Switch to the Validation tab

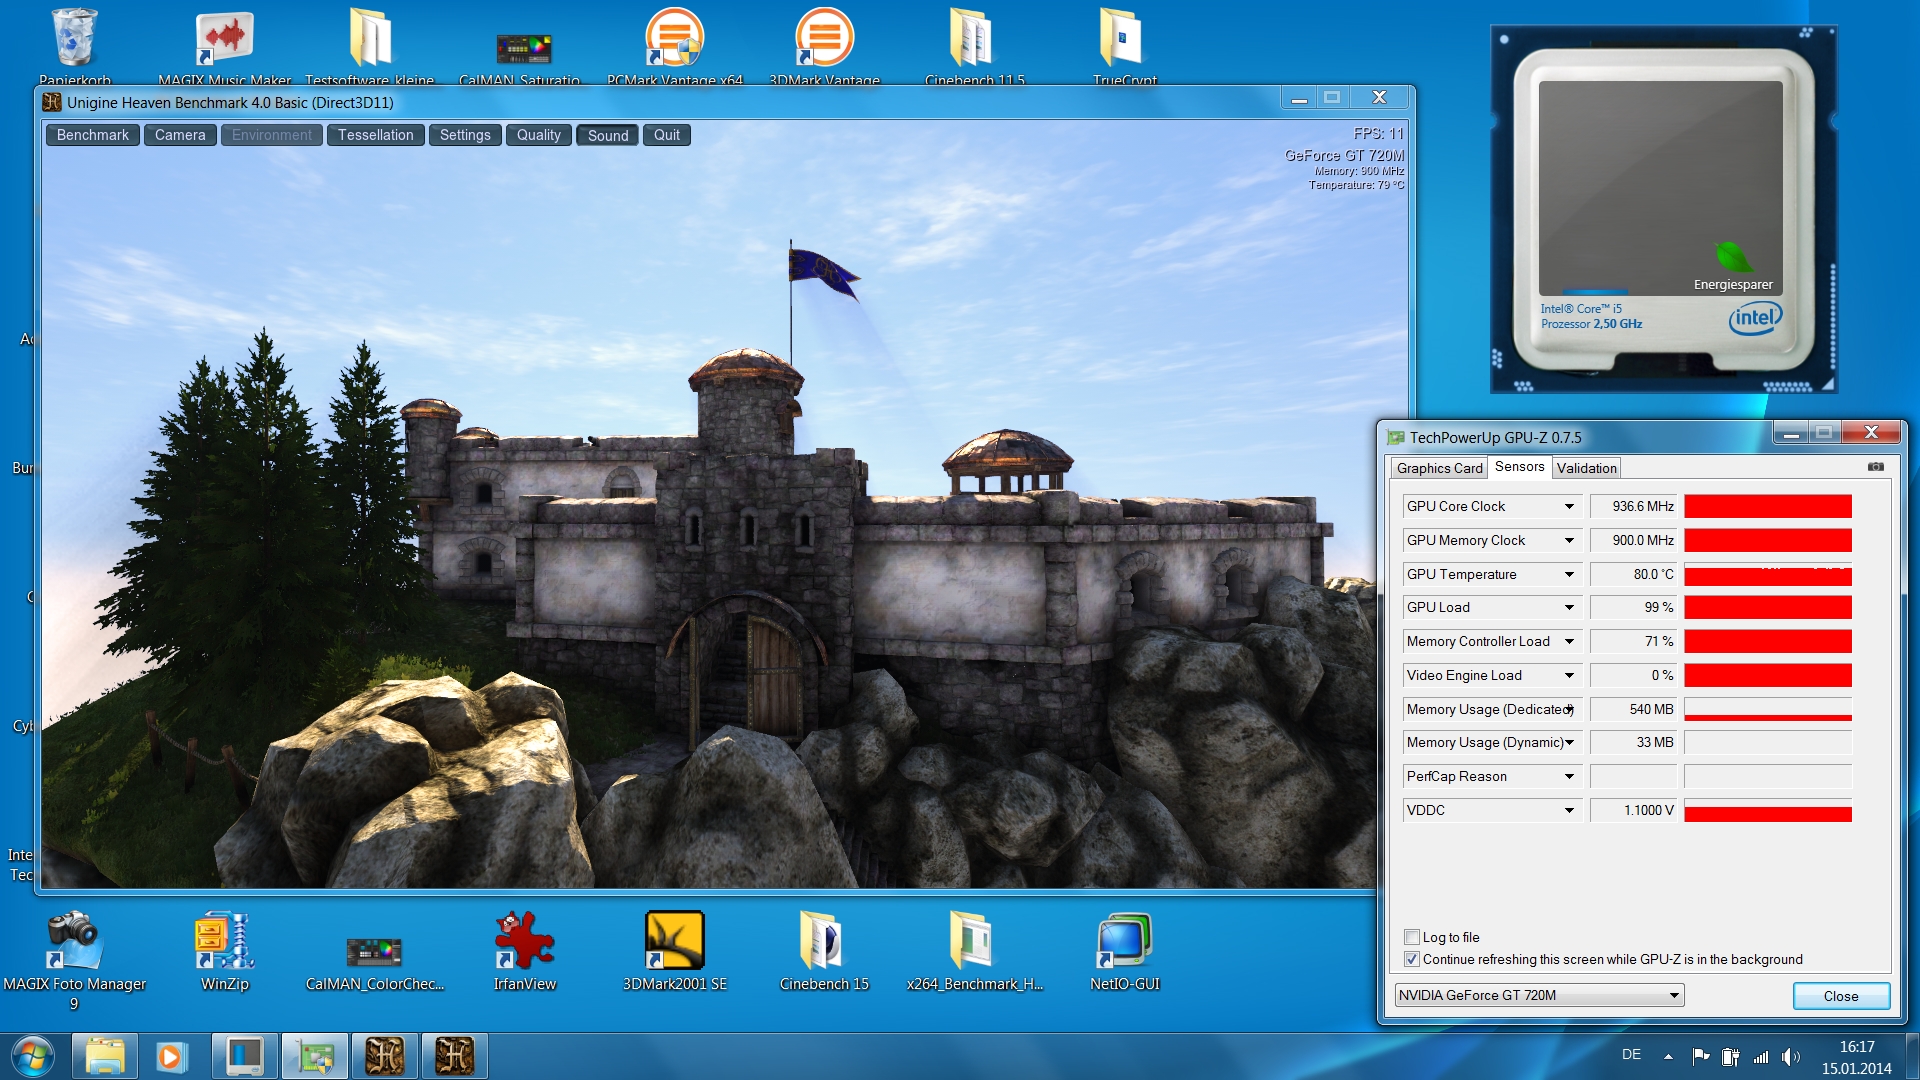[x=1586, y=468]
